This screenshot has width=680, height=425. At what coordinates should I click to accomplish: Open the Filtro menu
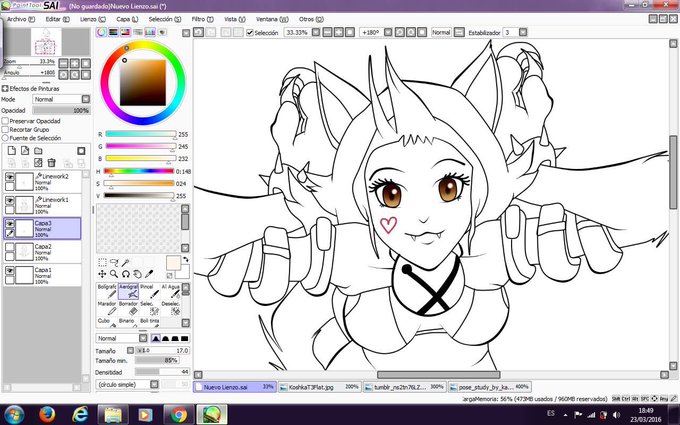[203, 19]
